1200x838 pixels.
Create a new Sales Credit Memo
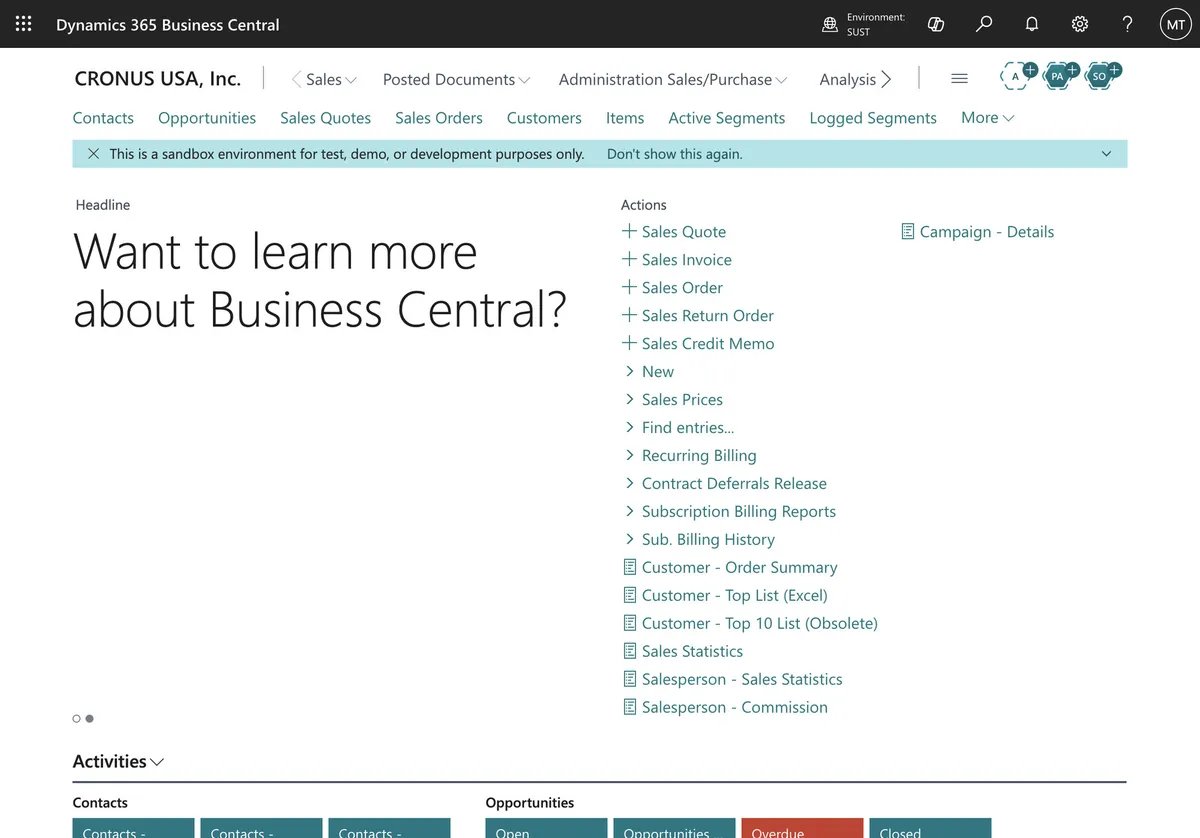point(698,343)
